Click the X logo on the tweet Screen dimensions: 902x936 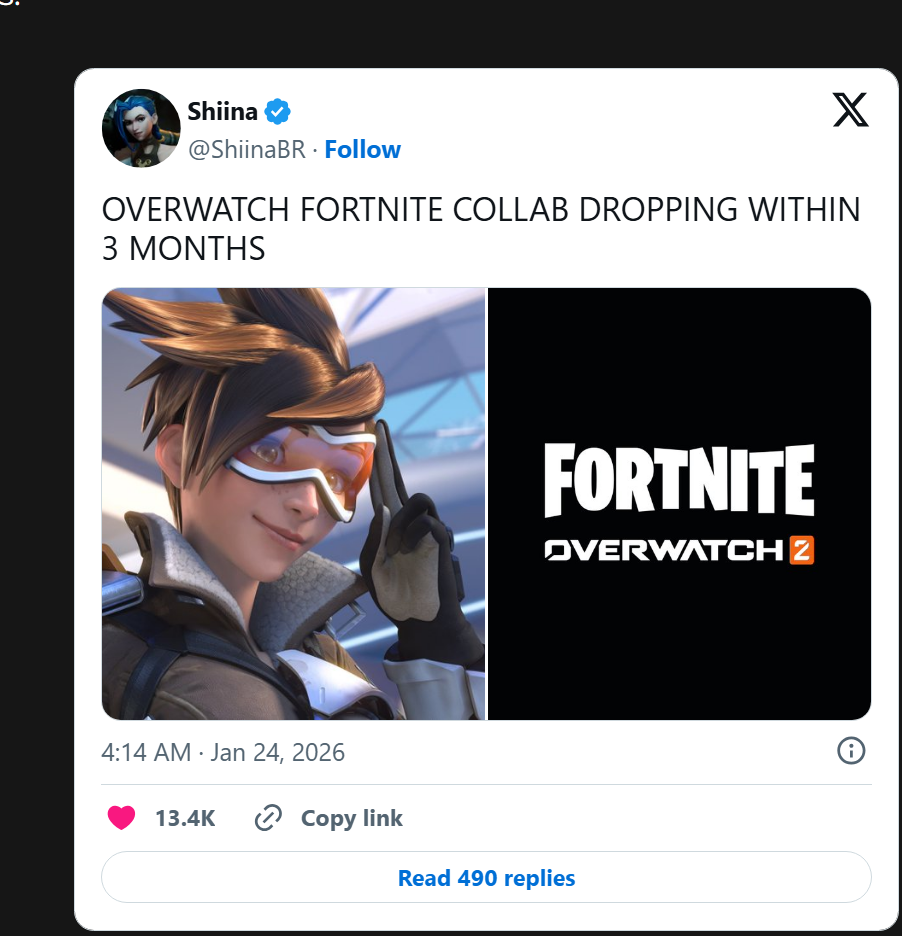tap(850, 110)
